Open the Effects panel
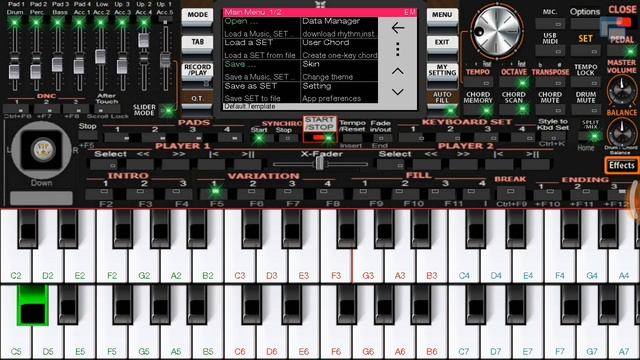The width and height of the screenshot is (640, 360). click(x=622, y=166)
